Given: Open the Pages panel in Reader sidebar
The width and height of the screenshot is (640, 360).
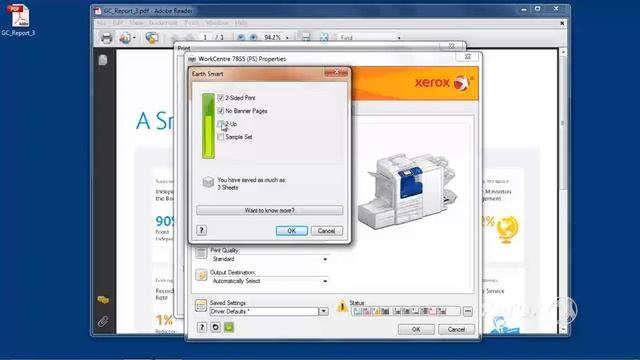Looking at the screenshot, I should 103,60.
